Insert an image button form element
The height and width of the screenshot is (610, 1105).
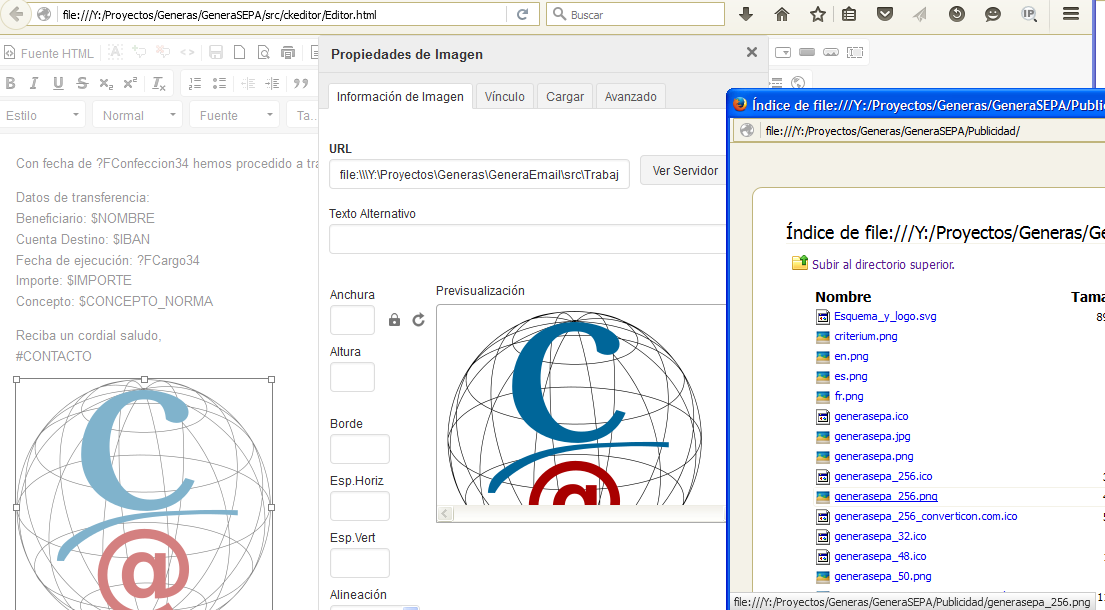(x=831, y=52)
